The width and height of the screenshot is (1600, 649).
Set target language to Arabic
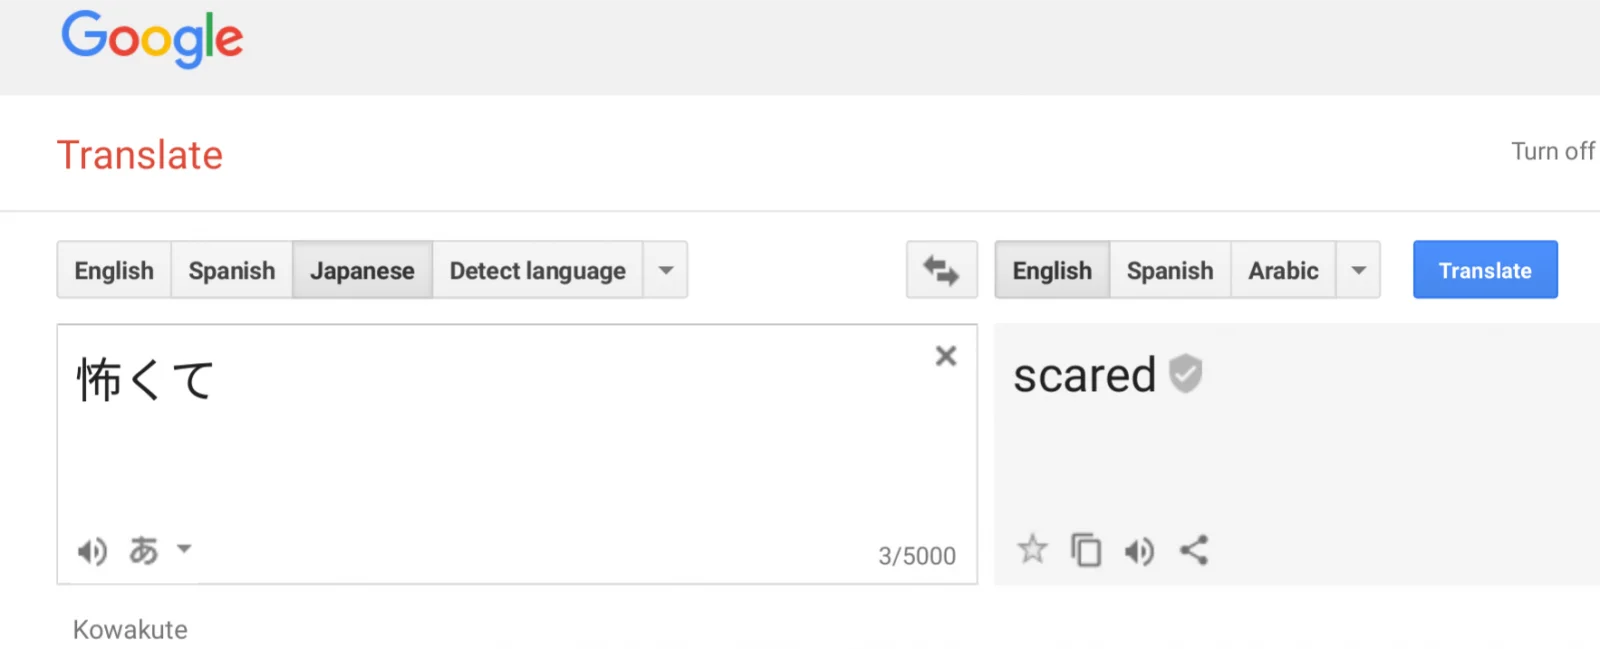point(1283,270)
